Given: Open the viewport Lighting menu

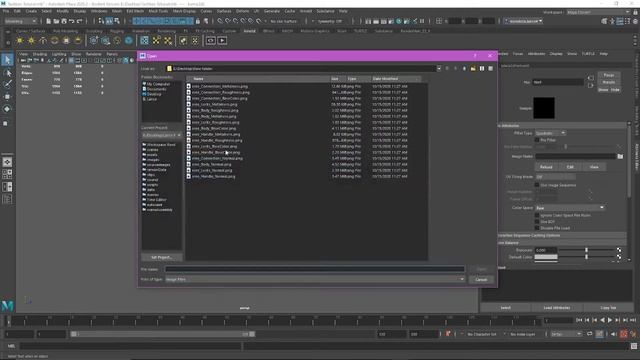Looking at the screenshot, I should [59, 54].
